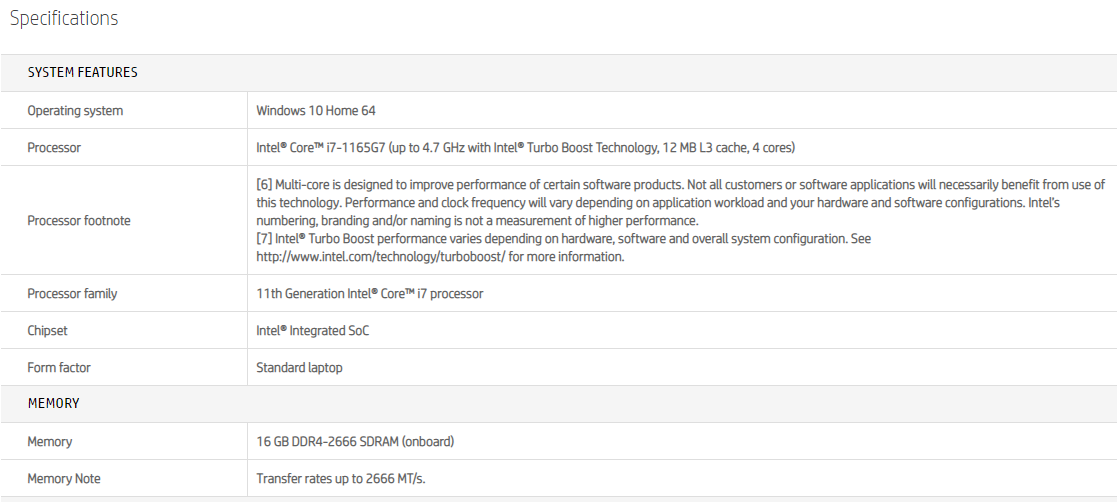Click the Chipset row label

point(47,331)
